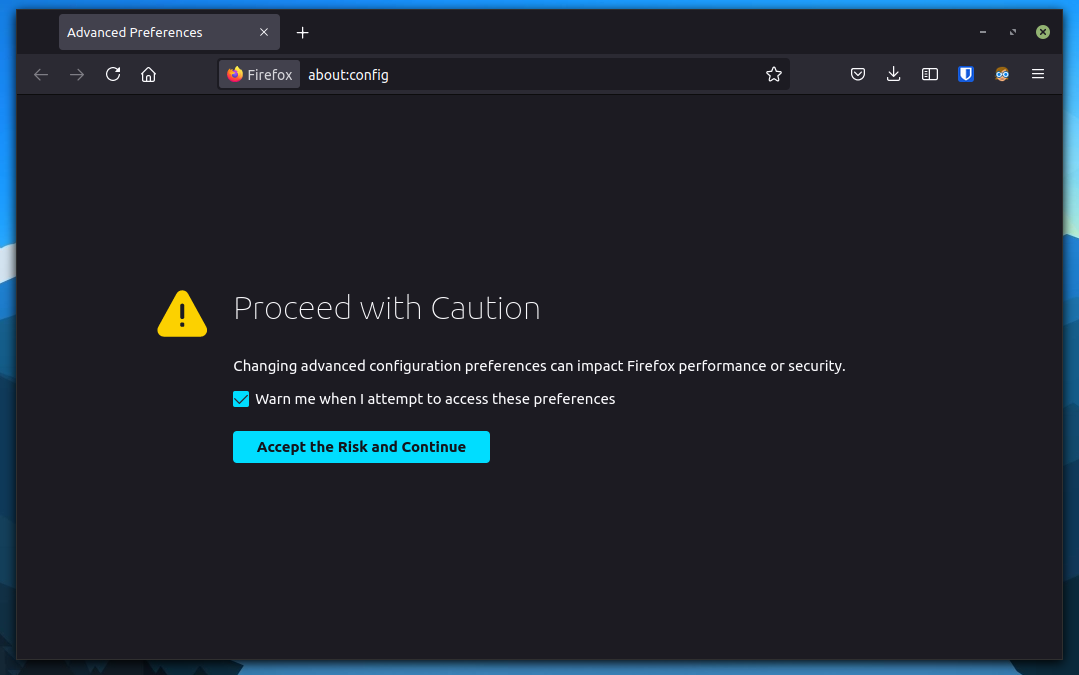Click Accept the Risk and Continue

pyautogui.click(x=361, y=447)
